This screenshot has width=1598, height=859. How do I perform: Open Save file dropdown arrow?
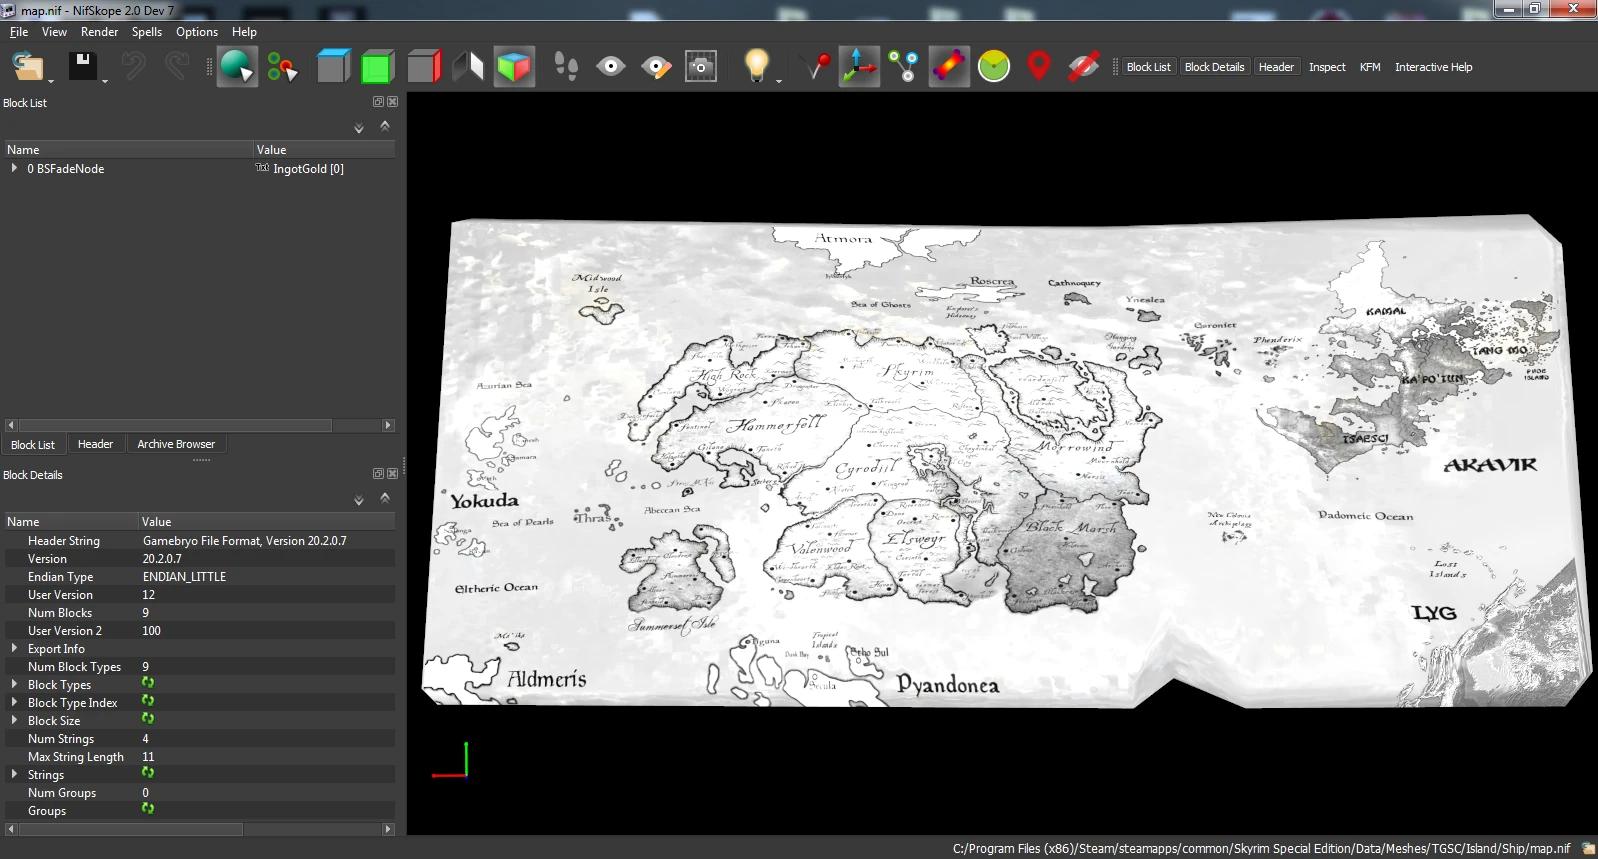pyautogui.click(x=105, y=81)
